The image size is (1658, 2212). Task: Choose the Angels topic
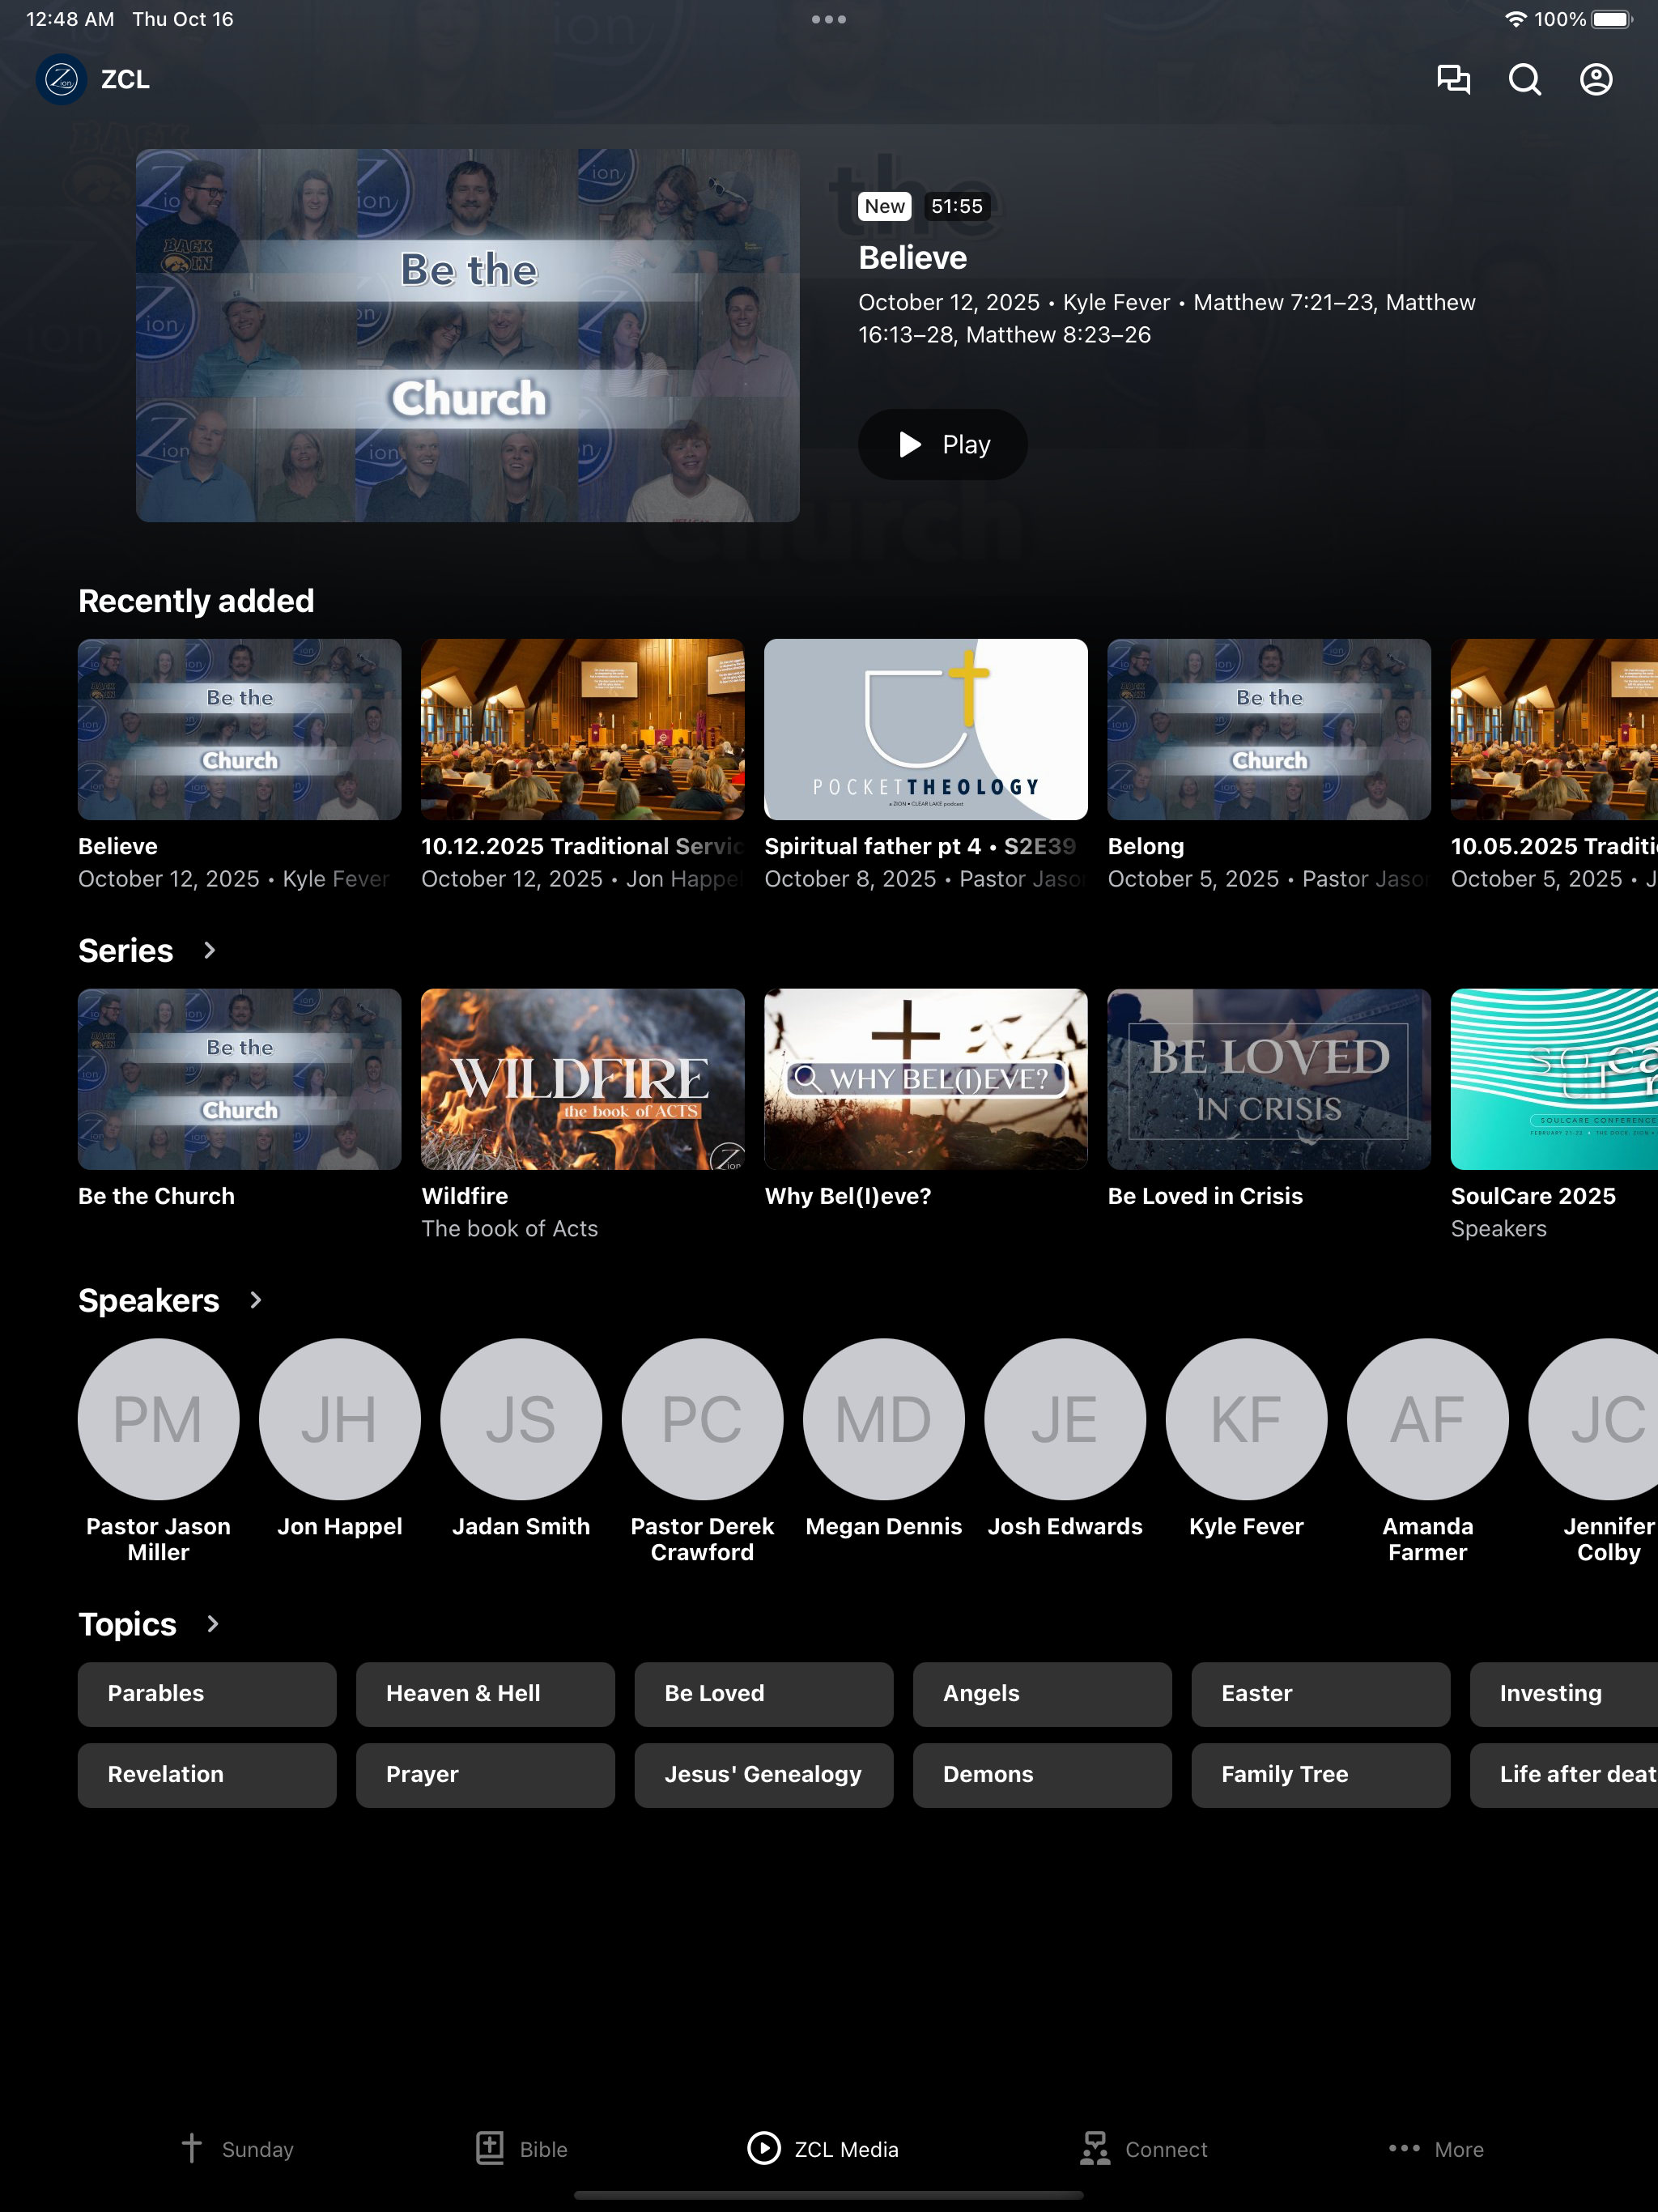pos(1042,1694)
